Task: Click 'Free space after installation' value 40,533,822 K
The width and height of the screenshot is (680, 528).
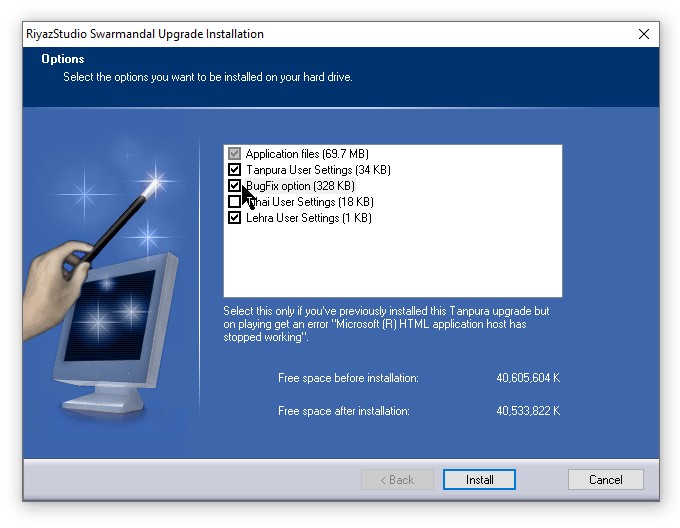Action: (x=528, y=411)
